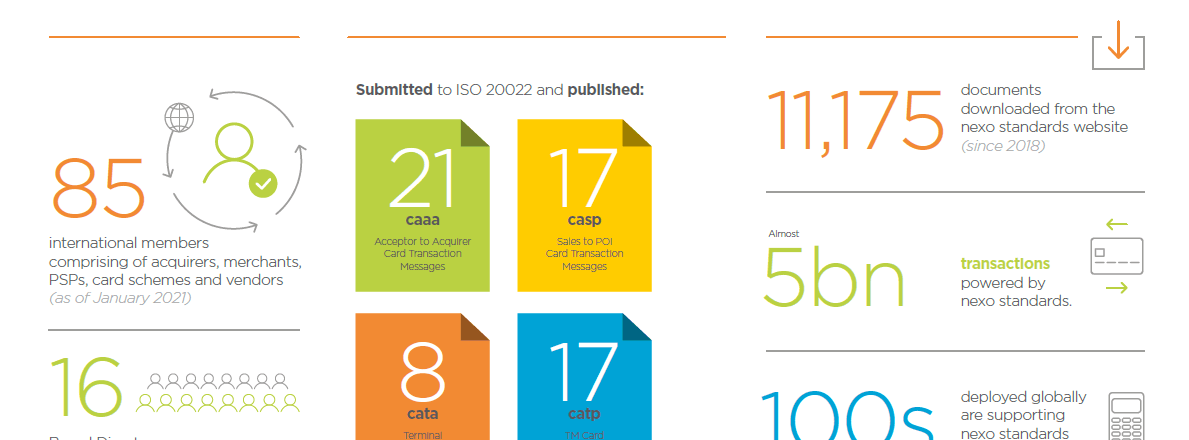Click 'Sales to POI Card Transaction Messages' text

(585, 254)
